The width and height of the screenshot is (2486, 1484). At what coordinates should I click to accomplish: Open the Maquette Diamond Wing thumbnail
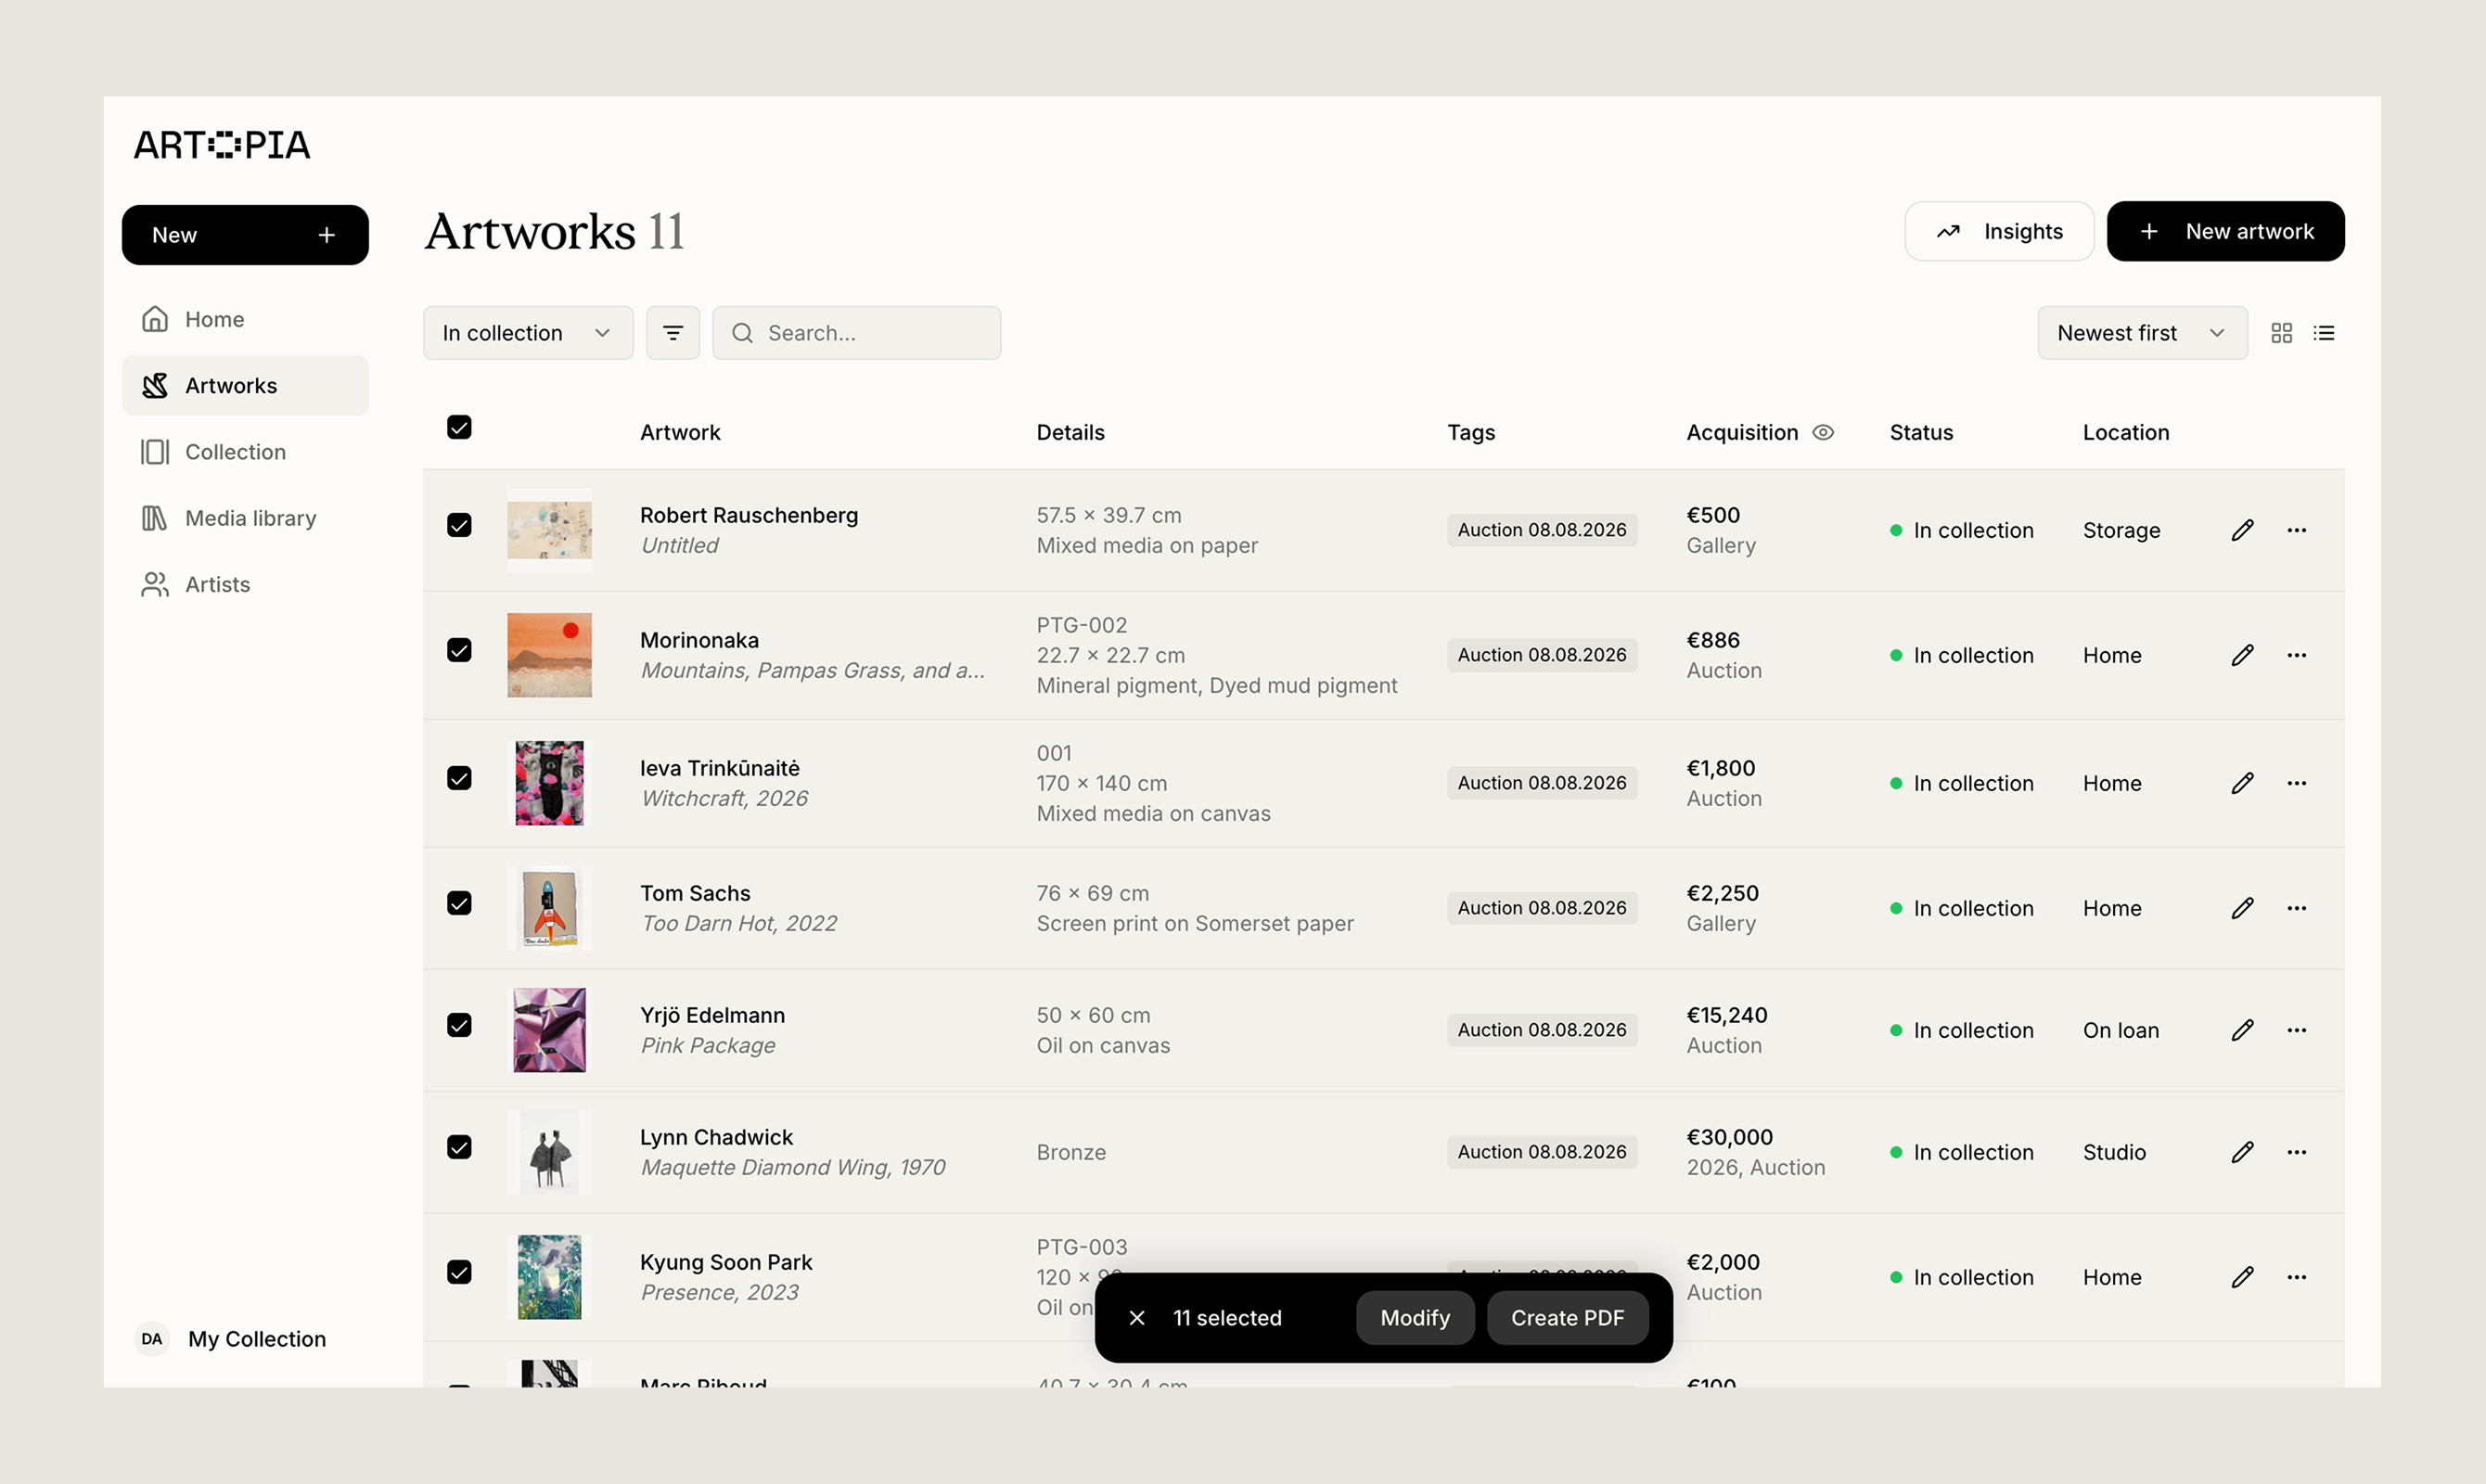point(549,1152)
